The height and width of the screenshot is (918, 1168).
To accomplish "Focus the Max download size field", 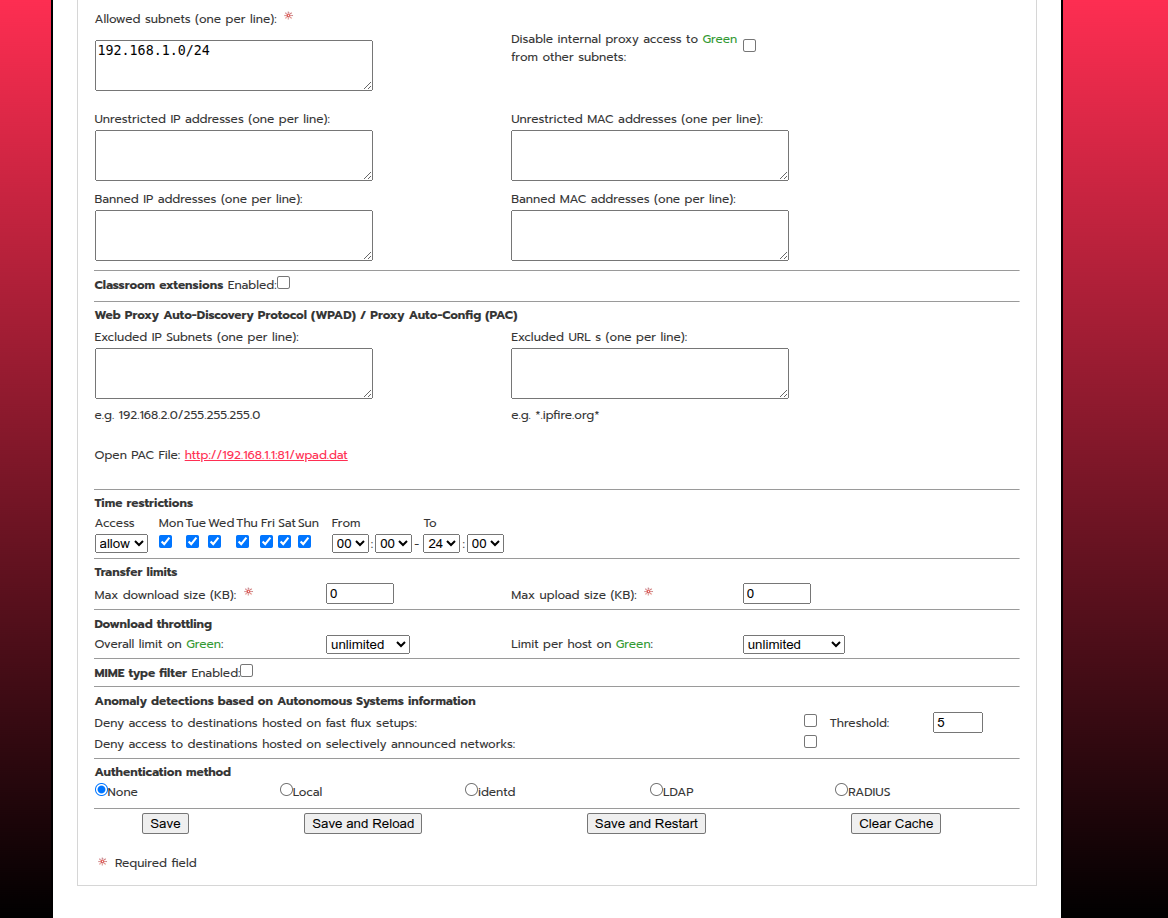I will pyautogui.click(x=360, y=594).
